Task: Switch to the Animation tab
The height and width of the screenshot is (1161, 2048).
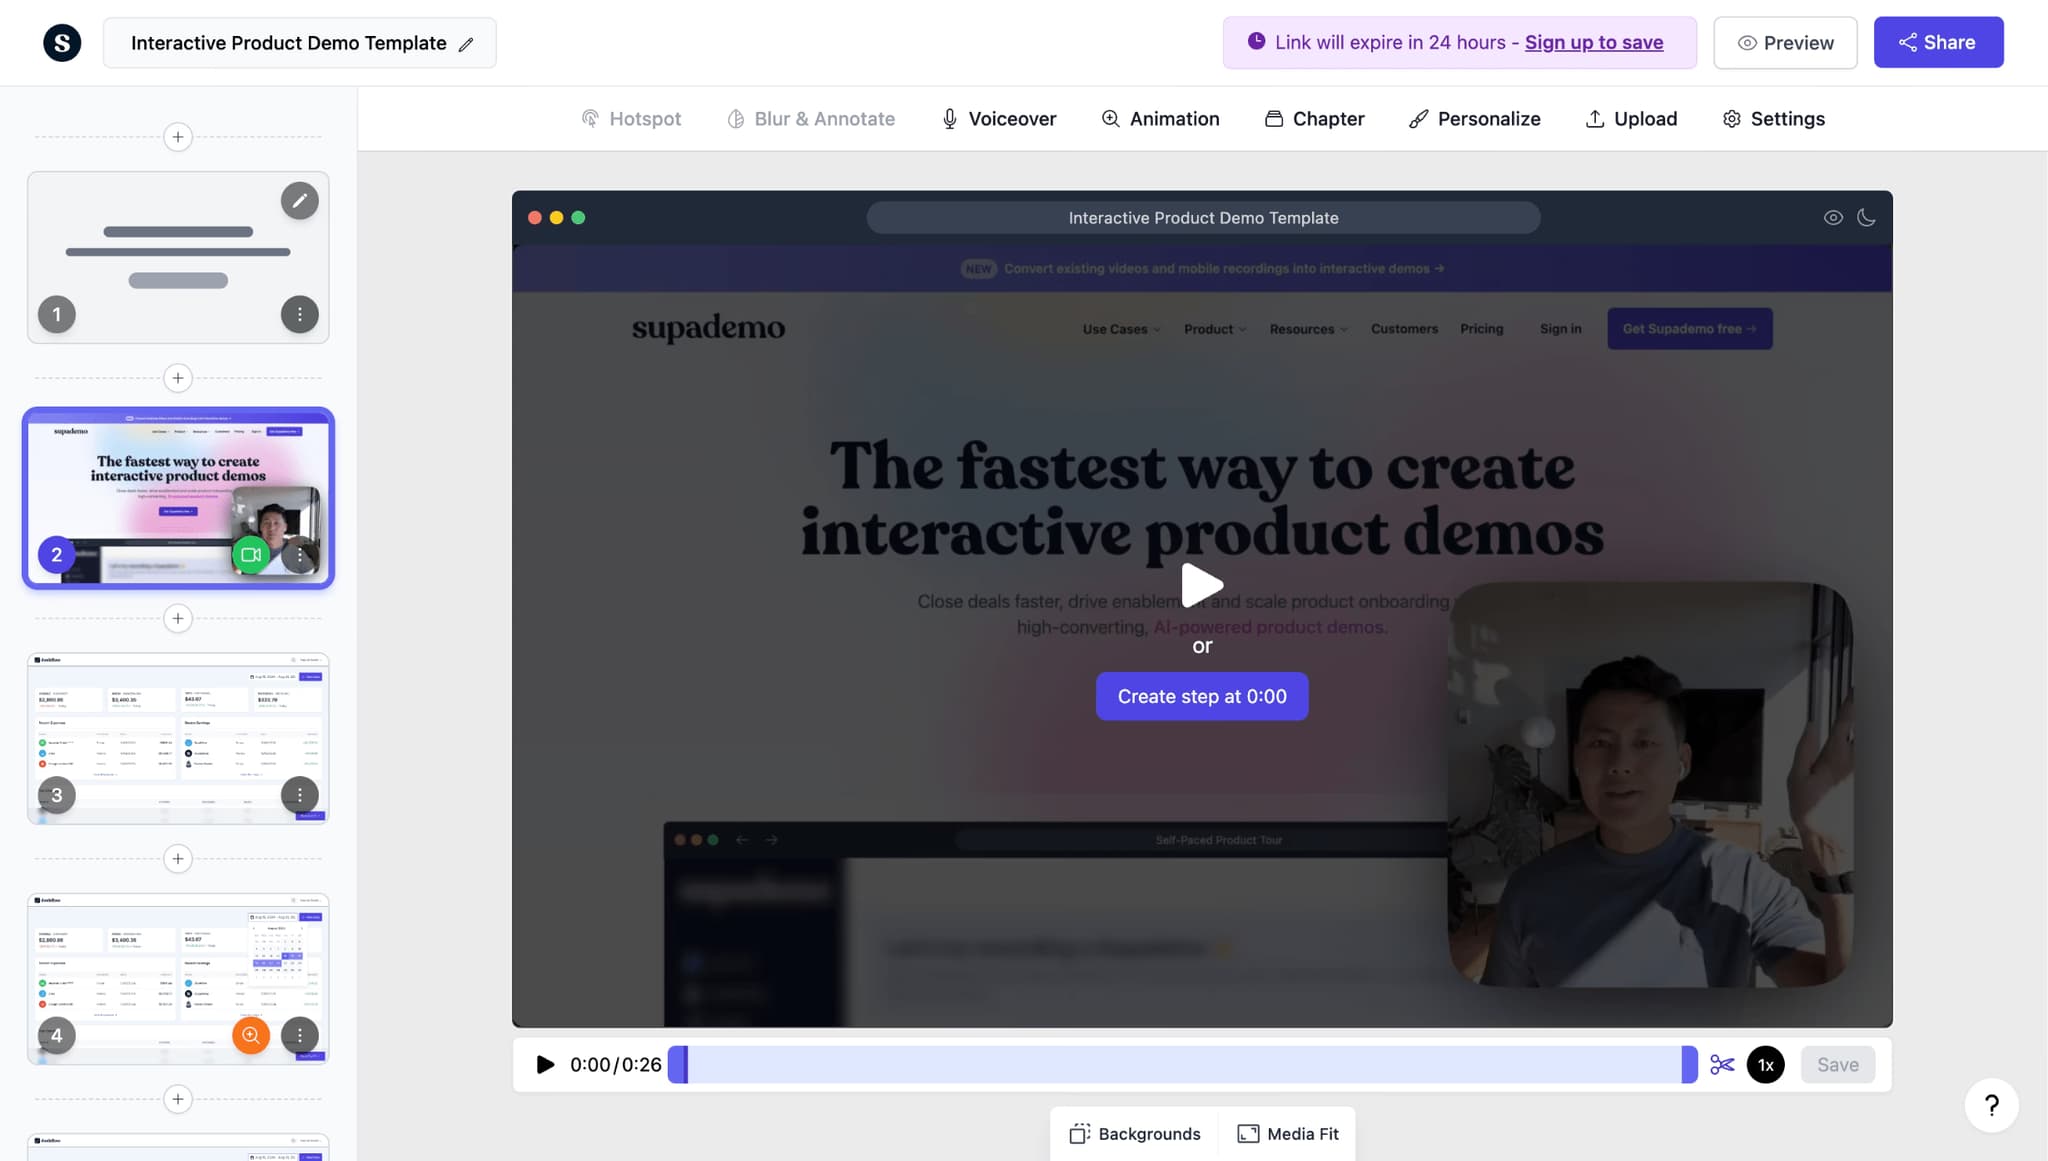Action: [1160, 118]
